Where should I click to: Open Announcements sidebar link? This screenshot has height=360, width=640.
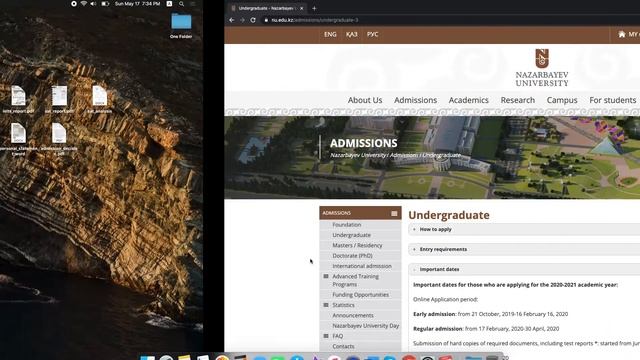click(353, 316)
